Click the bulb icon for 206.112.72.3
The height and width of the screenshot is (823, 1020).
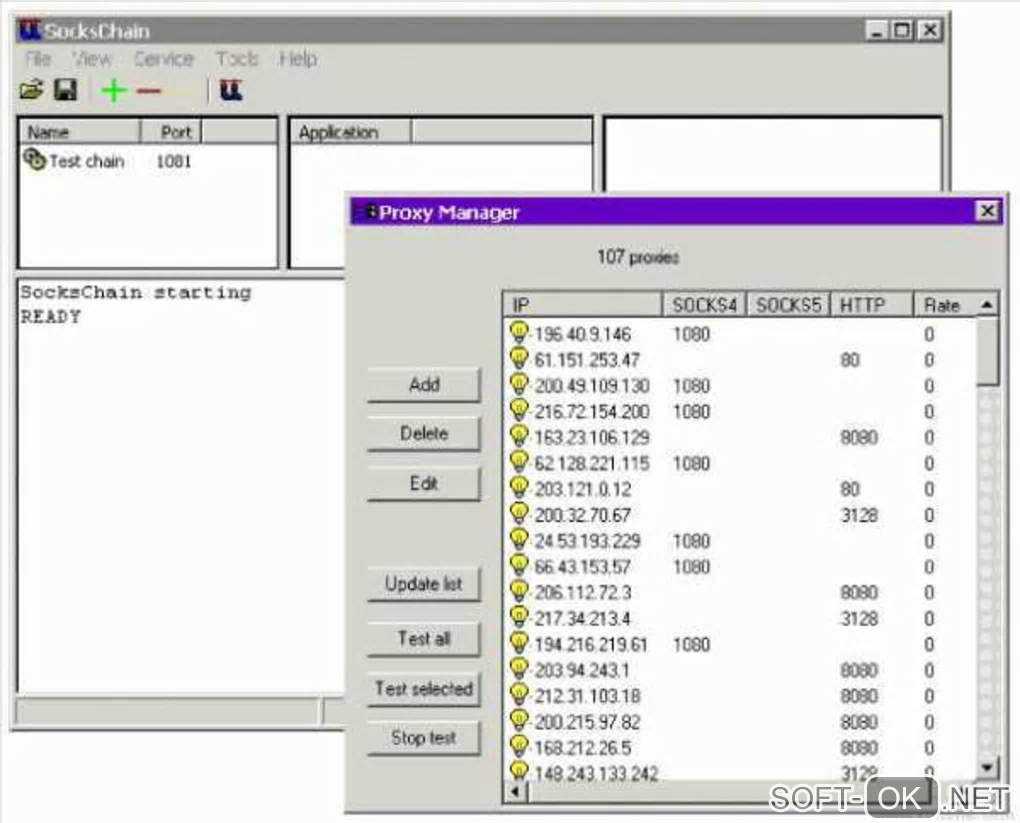click(519, 591)
